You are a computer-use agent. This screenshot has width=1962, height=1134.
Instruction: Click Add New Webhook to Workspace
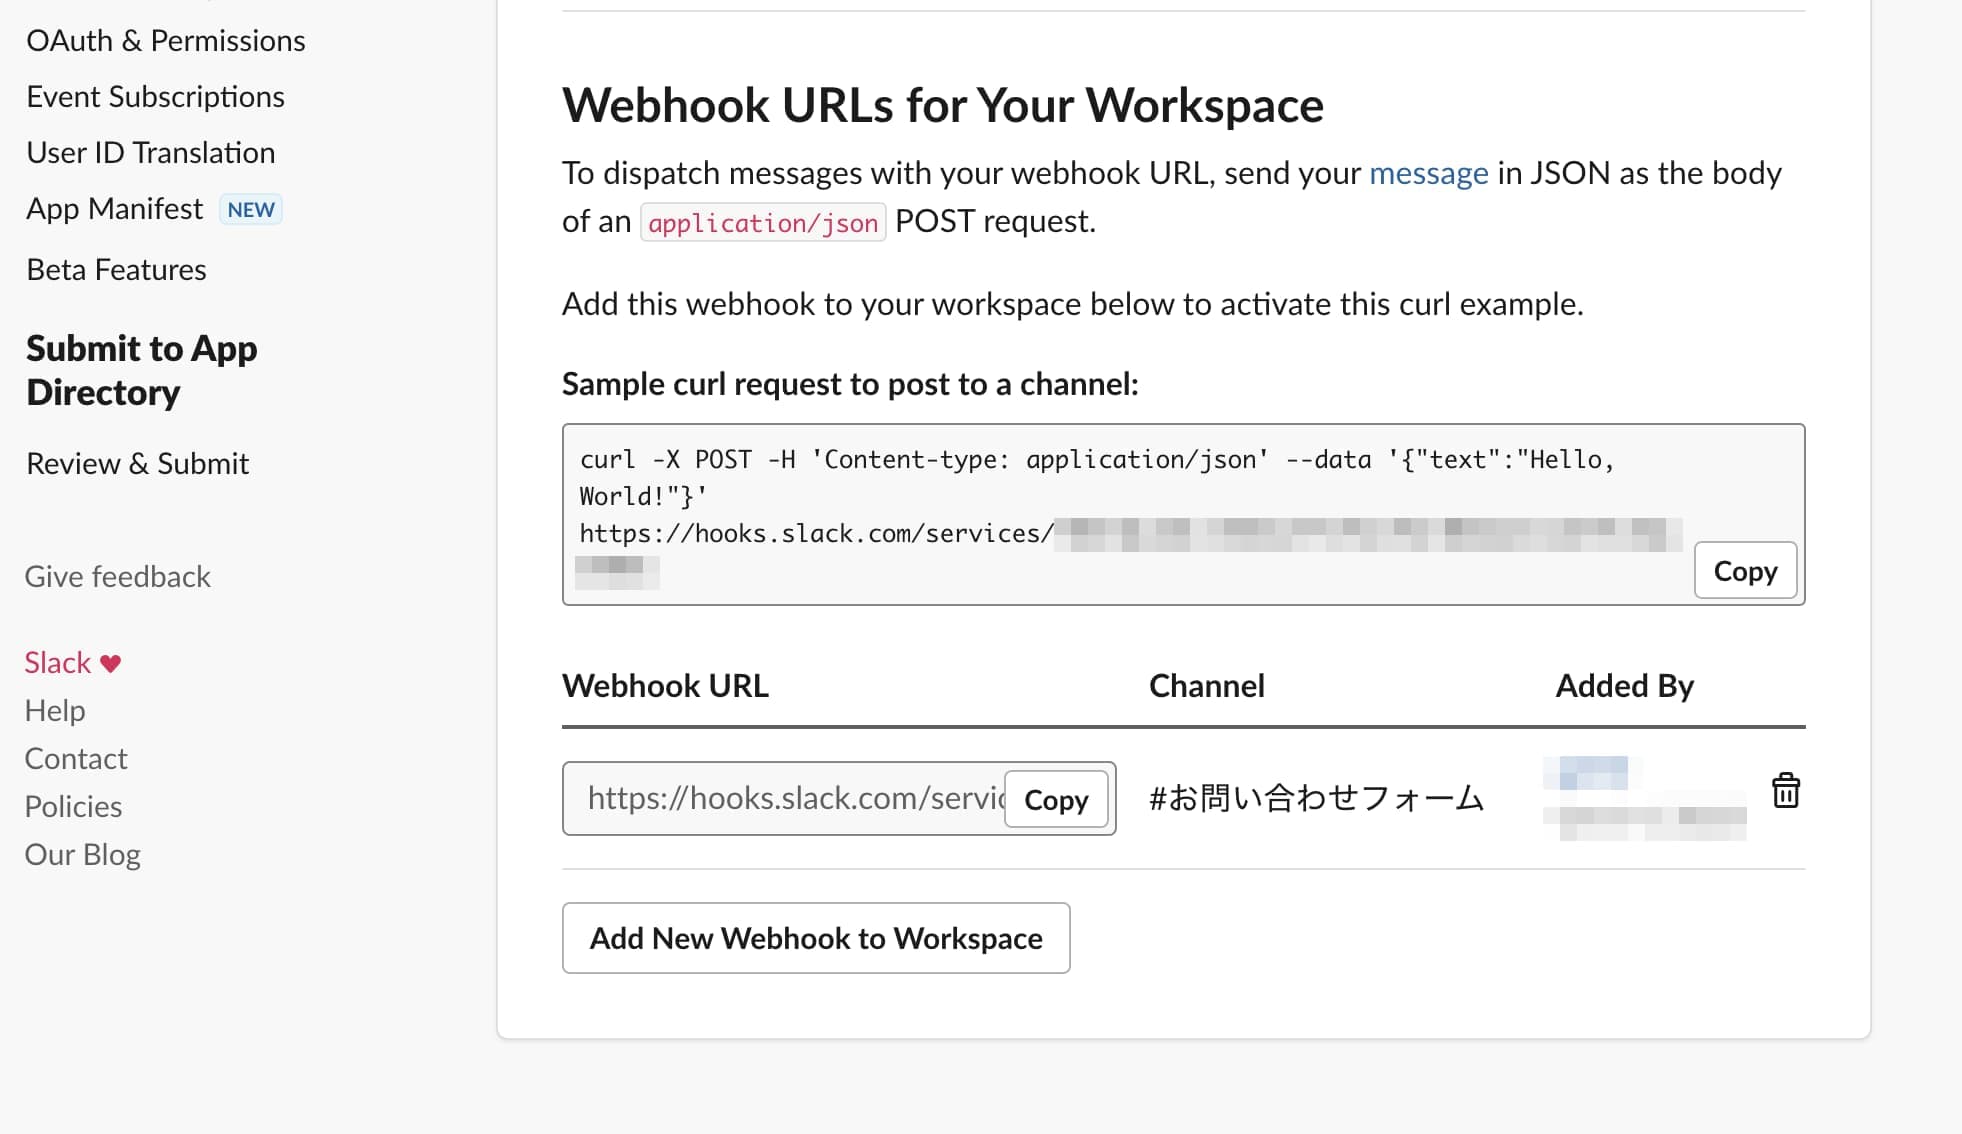[815, 938]
